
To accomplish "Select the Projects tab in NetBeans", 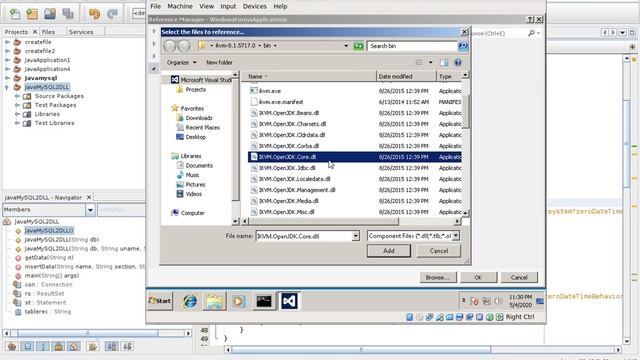I will pyautogui.click(x=16, y=32).
